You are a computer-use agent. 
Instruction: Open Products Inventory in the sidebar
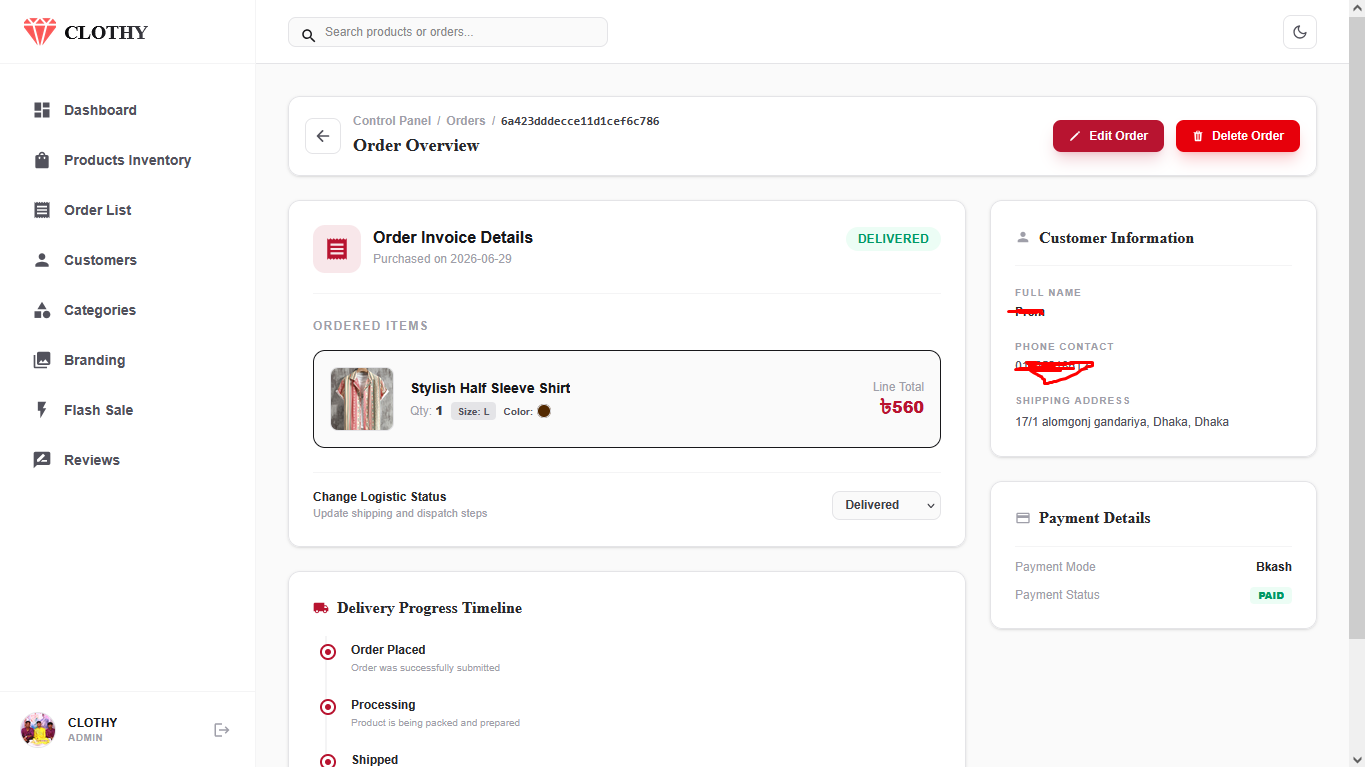click(127, 160)
